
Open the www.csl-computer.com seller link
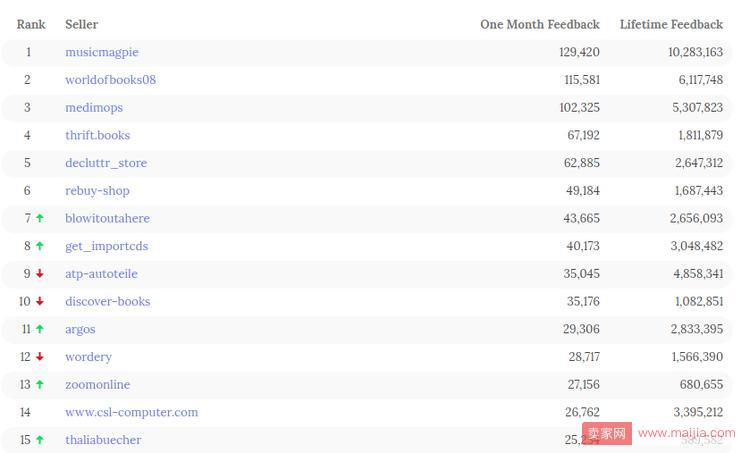pos(132,412)
